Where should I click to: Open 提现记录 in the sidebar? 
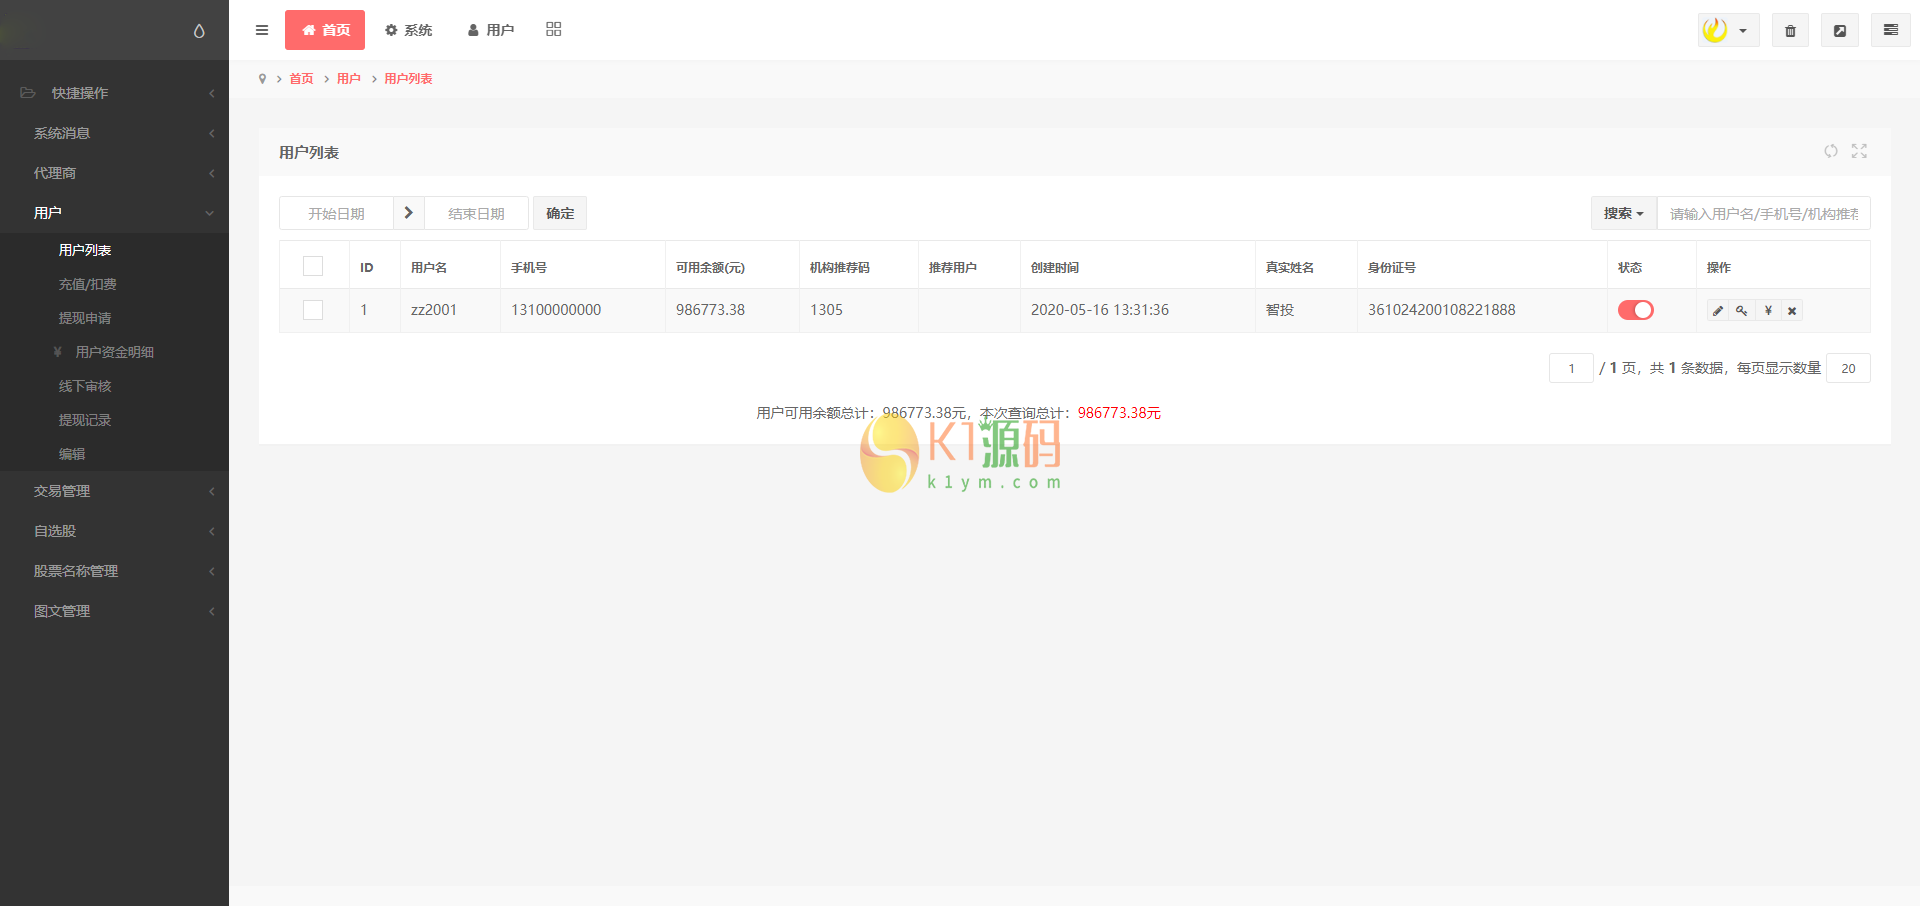coord(85,420)
